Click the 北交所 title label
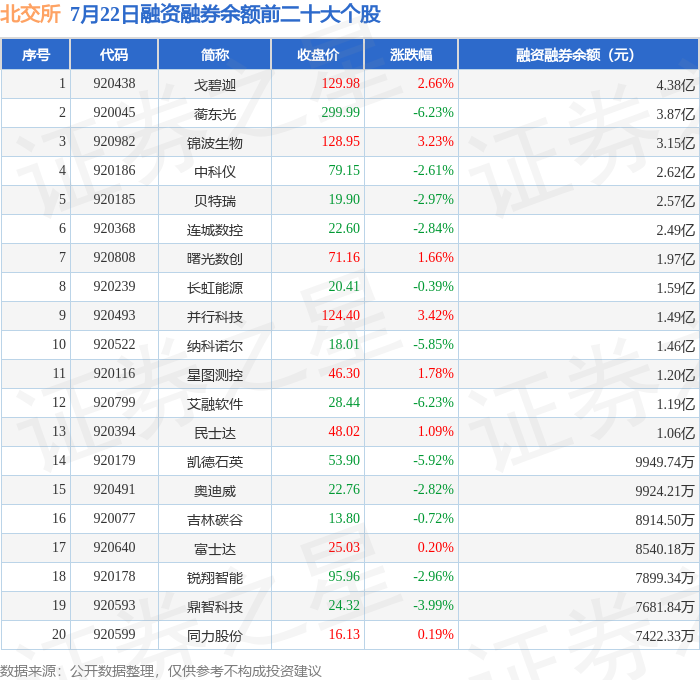Screen dimensions: 700x680 (x=30, y=13)
